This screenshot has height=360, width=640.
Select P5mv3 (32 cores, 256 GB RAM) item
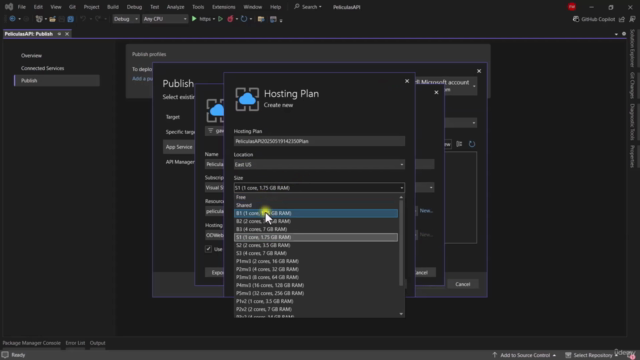pos(316,293)
